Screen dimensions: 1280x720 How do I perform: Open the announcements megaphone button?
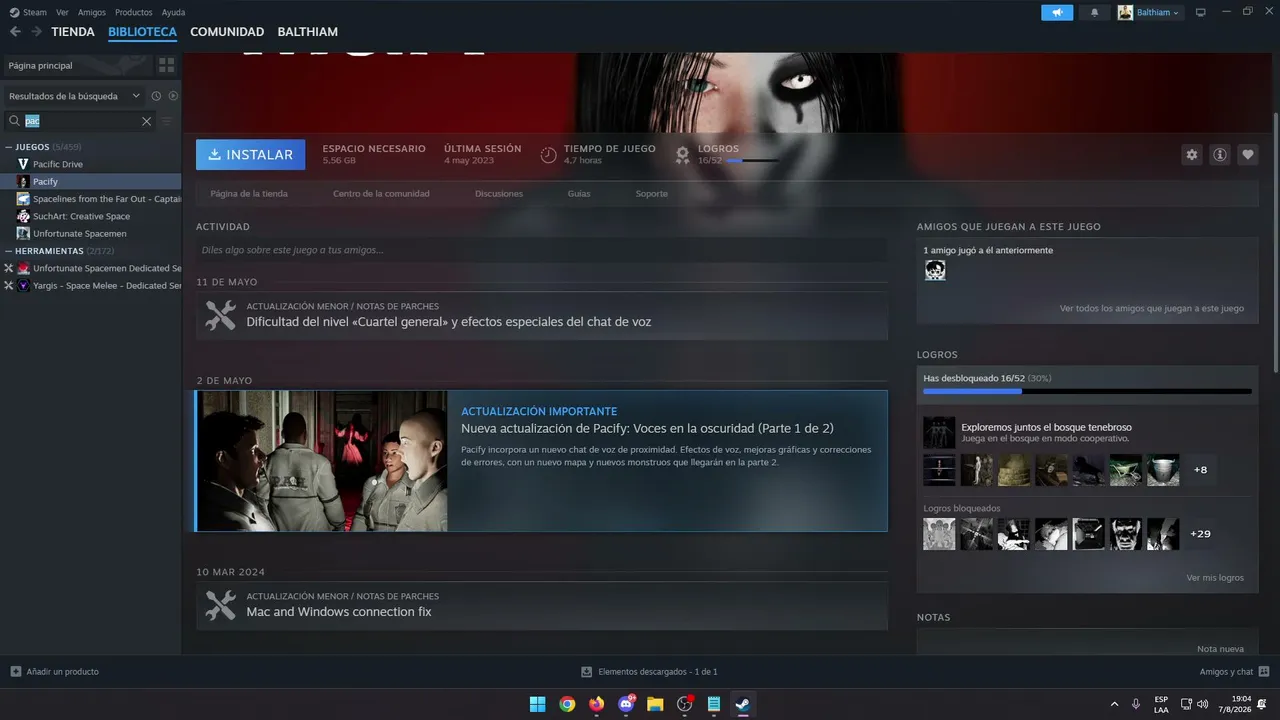click(1056, 12)
